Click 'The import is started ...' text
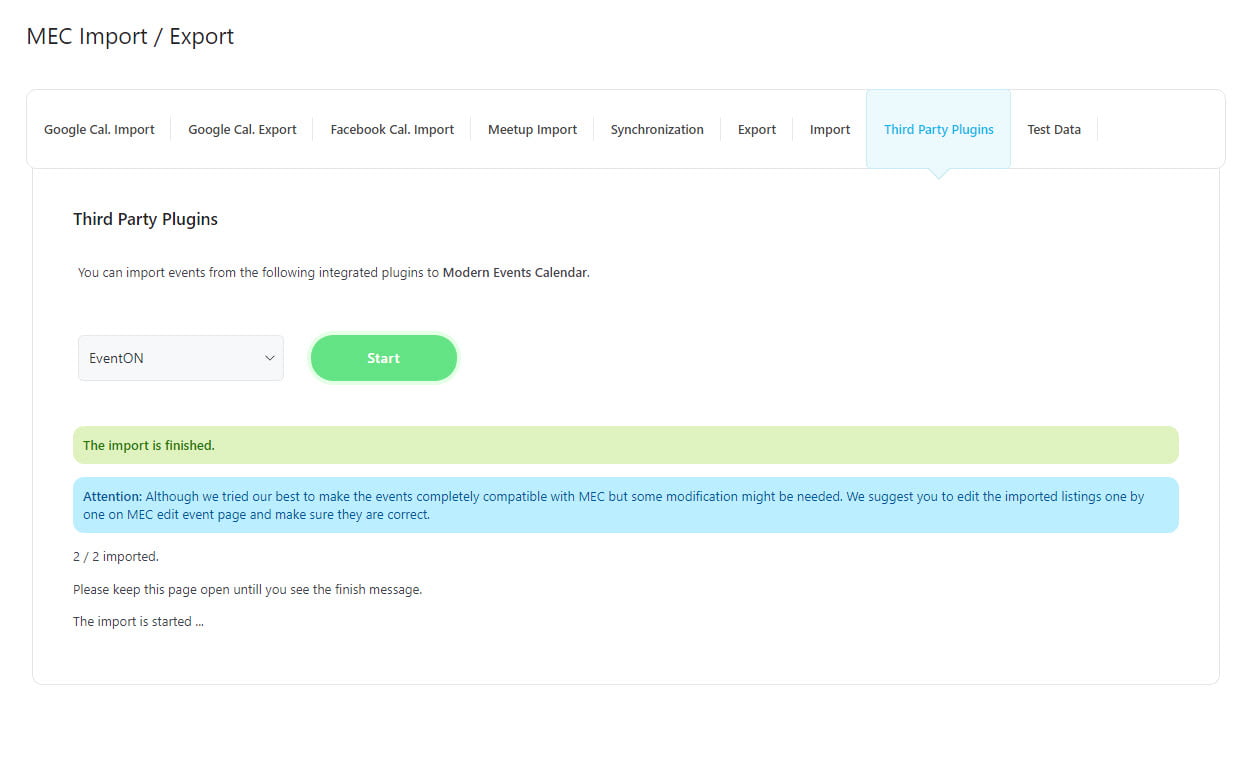Image resolution: width=1258 pixels, height=763 pixels. pos(138,621)
